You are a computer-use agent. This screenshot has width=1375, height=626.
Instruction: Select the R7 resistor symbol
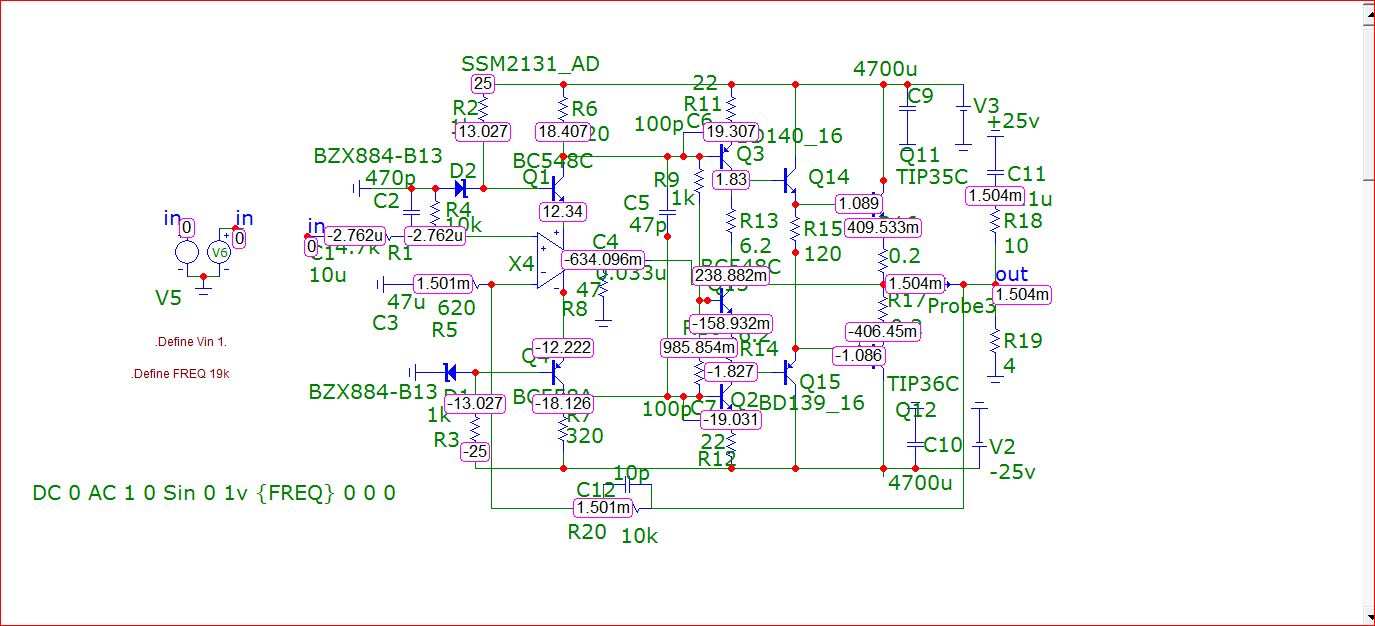(x=563, y=430)
